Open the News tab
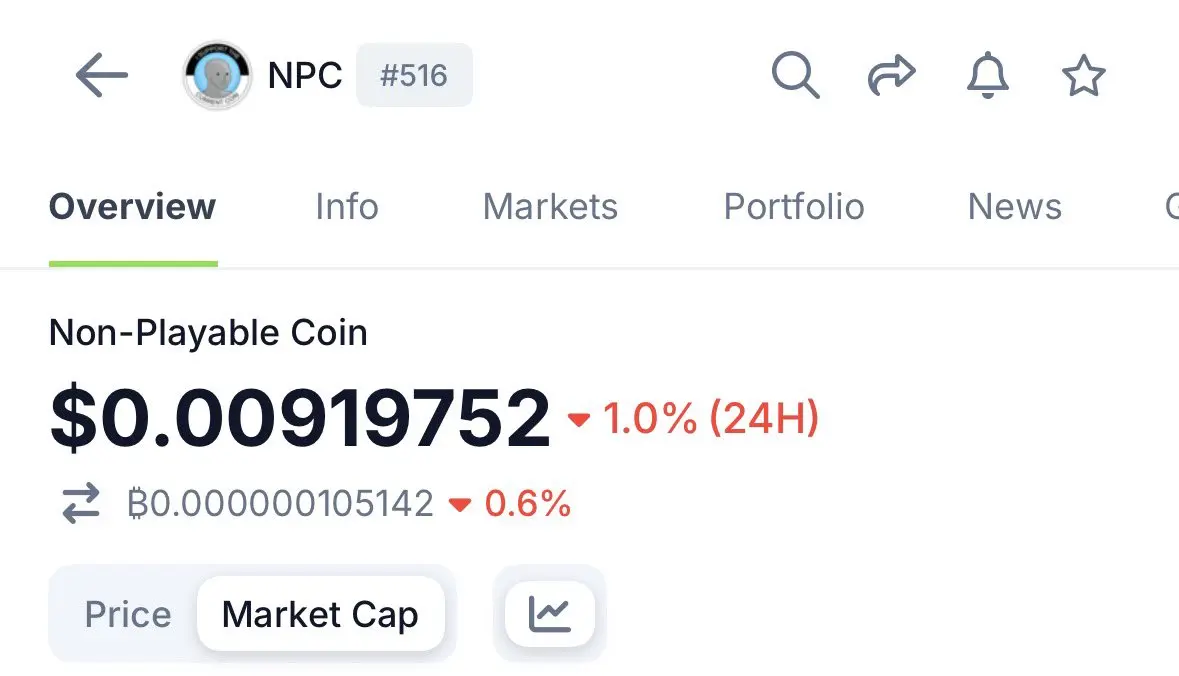Screen dimensions: 1179x676 [x=1014, y=207]
